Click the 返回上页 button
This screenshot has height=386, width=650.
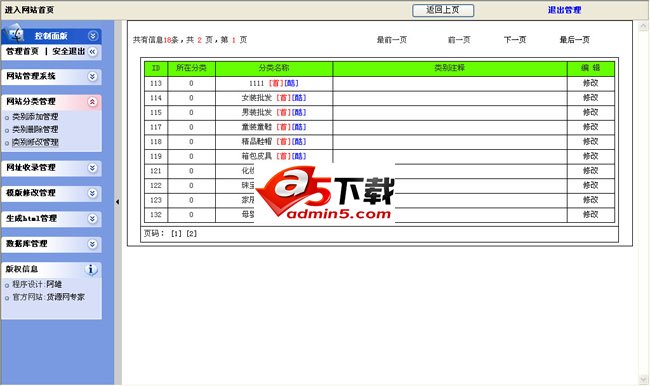point(443,10)
